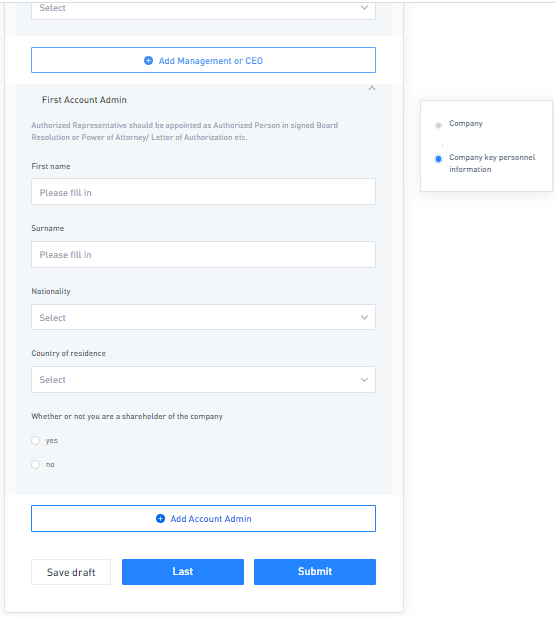Click Add Management or CEO button
This screenshot has width=555, height=617.
pyautogui.click(x=204, y=60)
